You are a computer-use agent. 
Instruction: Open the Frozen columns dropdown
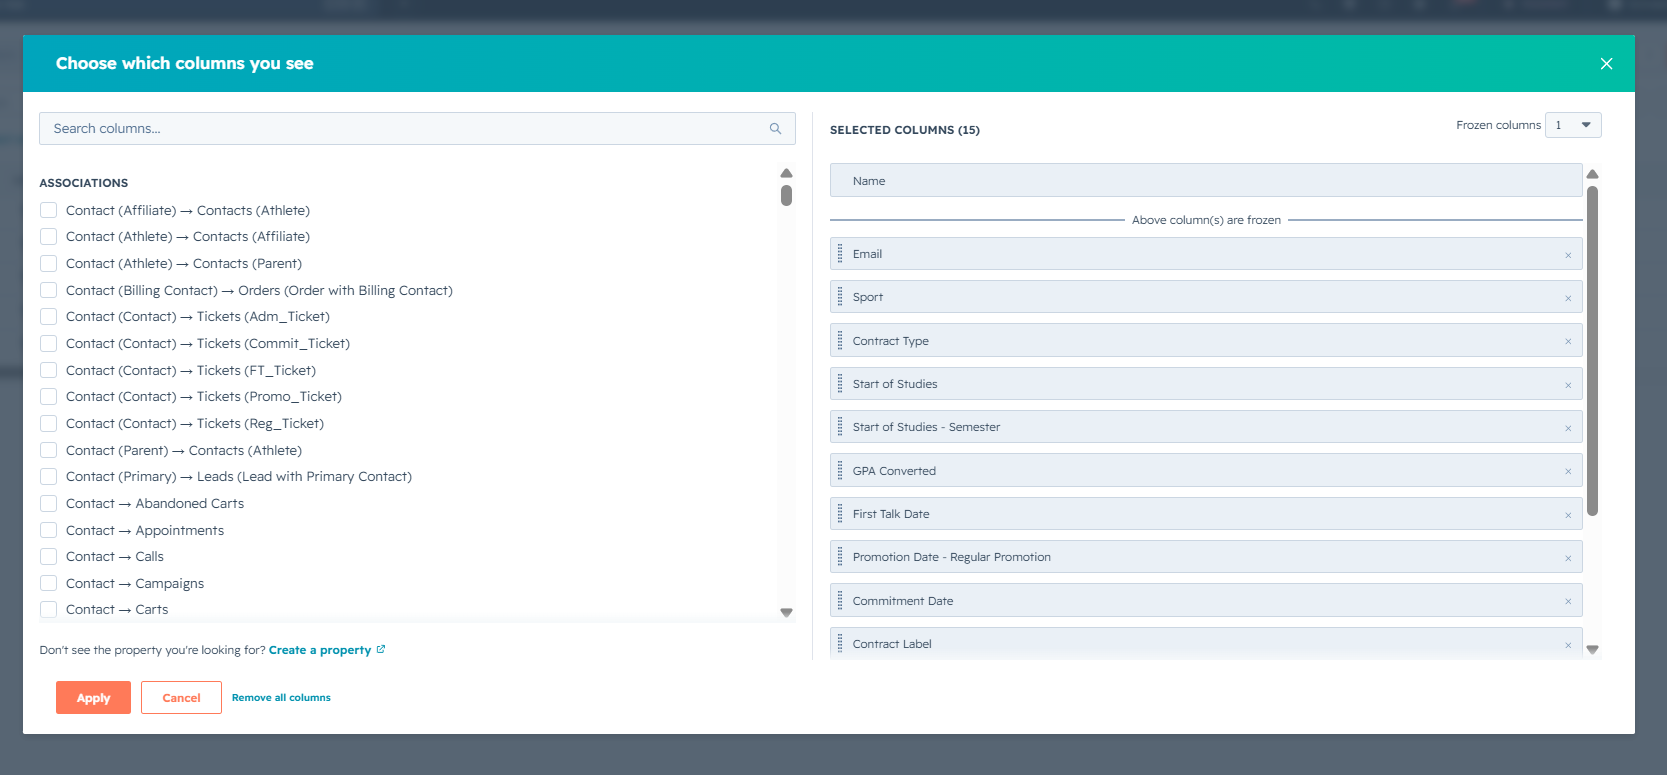pos(1573,125)
